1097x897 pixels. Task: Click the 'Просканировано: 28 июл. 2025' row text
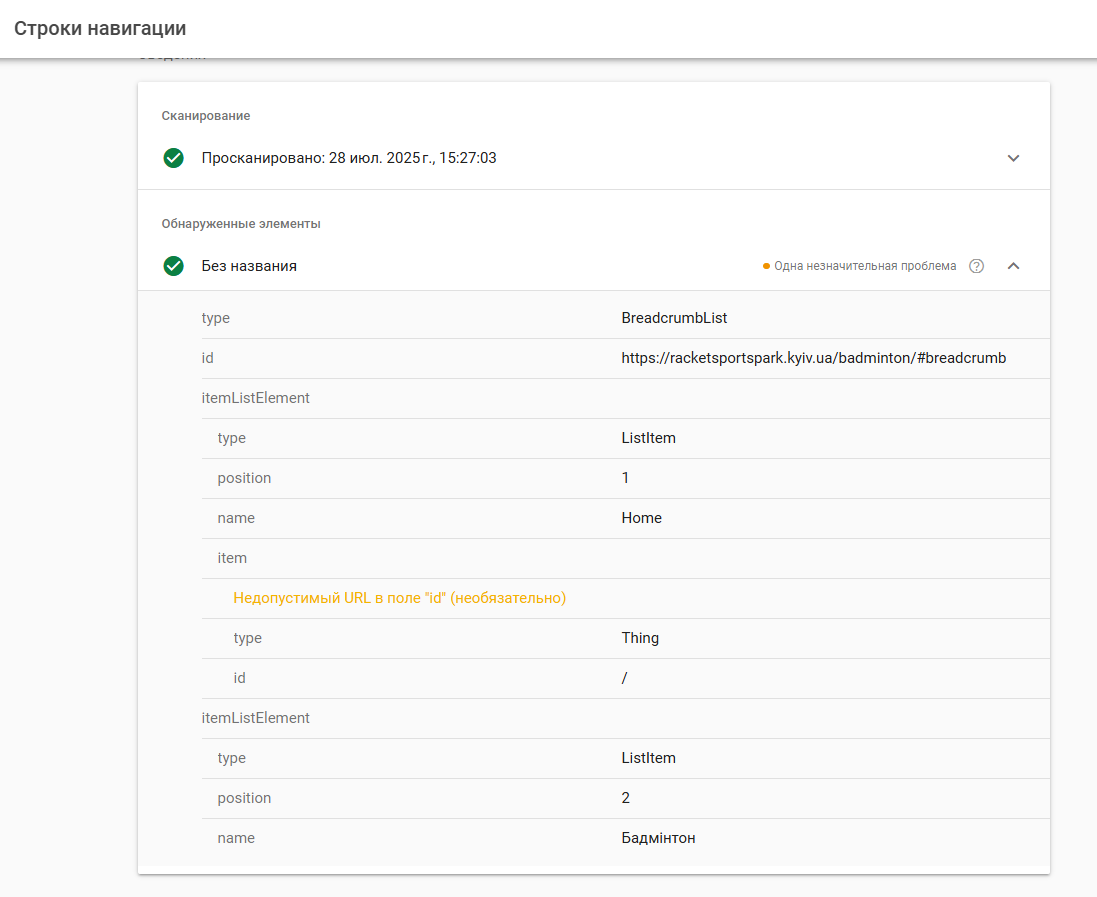[x=349, y=158]
